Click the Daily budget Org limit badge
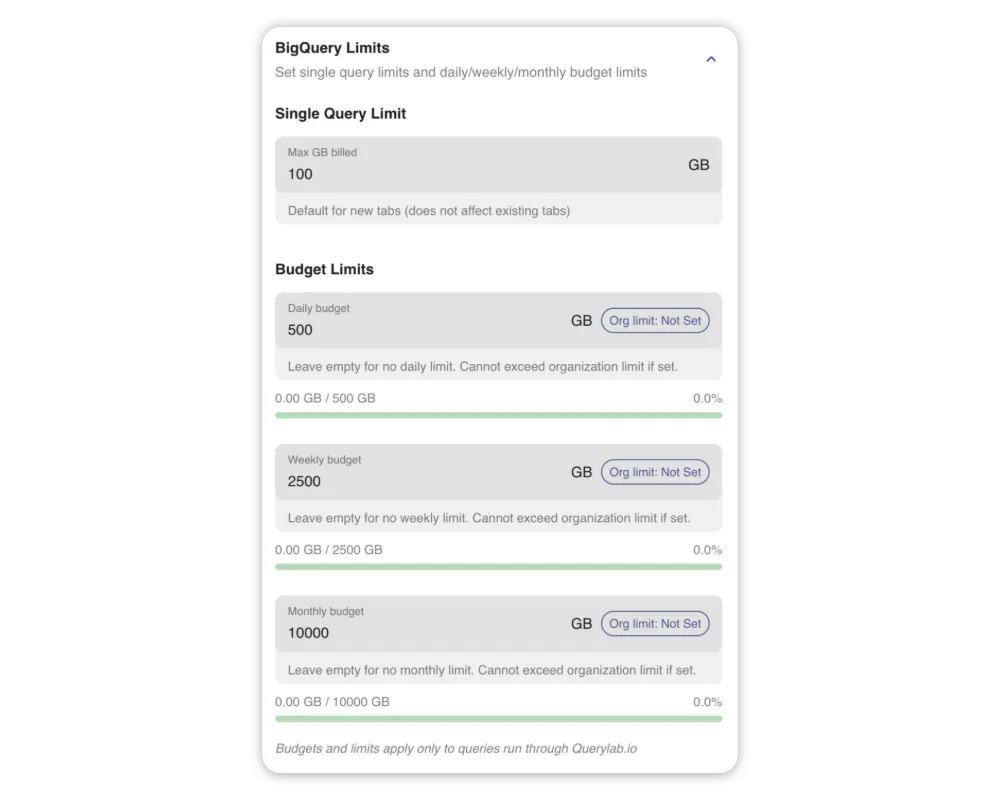 (655, 321)
